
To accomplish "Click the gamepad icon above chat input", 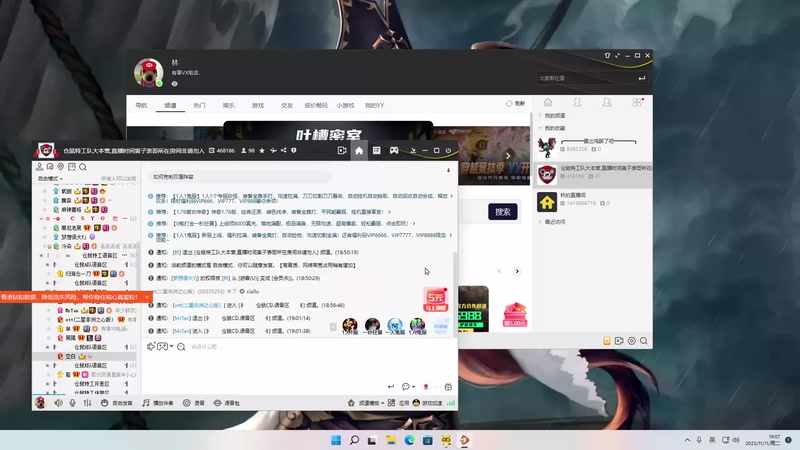I will point(162,346).
